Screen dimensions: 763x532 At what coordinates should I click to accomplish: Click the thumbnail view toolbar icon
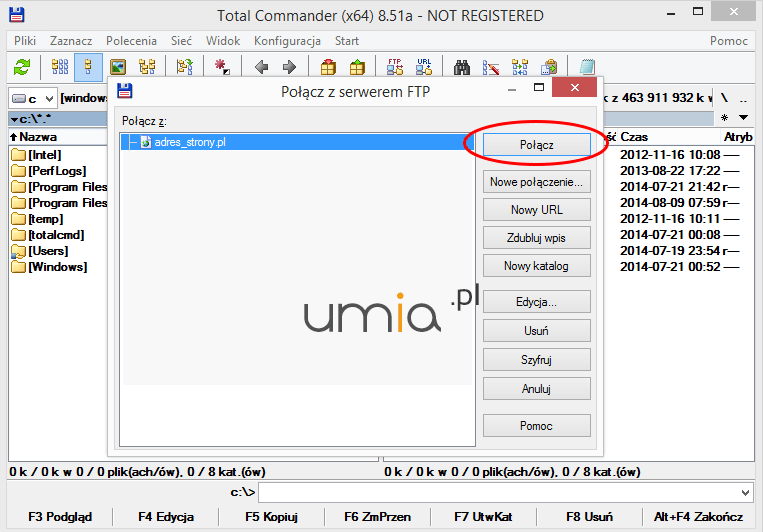pyautogui.click(x=118, y=67)
